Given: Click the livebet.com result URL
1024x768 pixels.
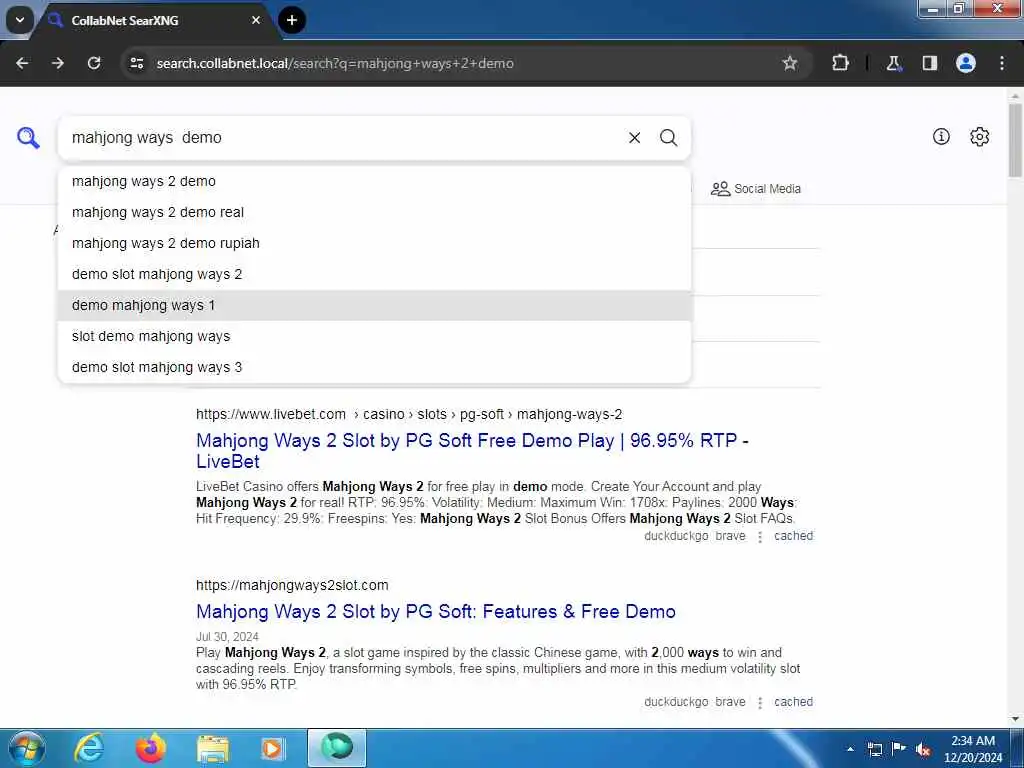Looking at the screenshot, I should (409, 414).
